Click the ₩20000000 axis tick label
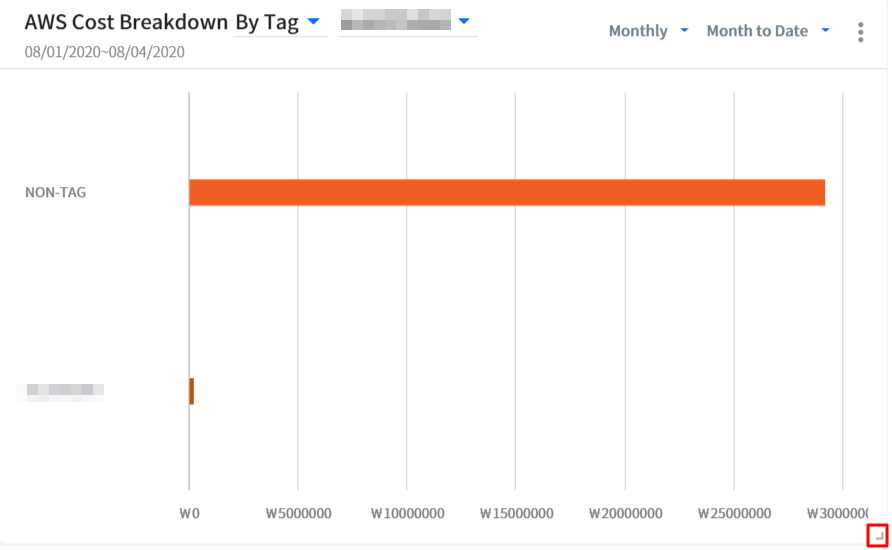892x550 pixels. [625, 513]
